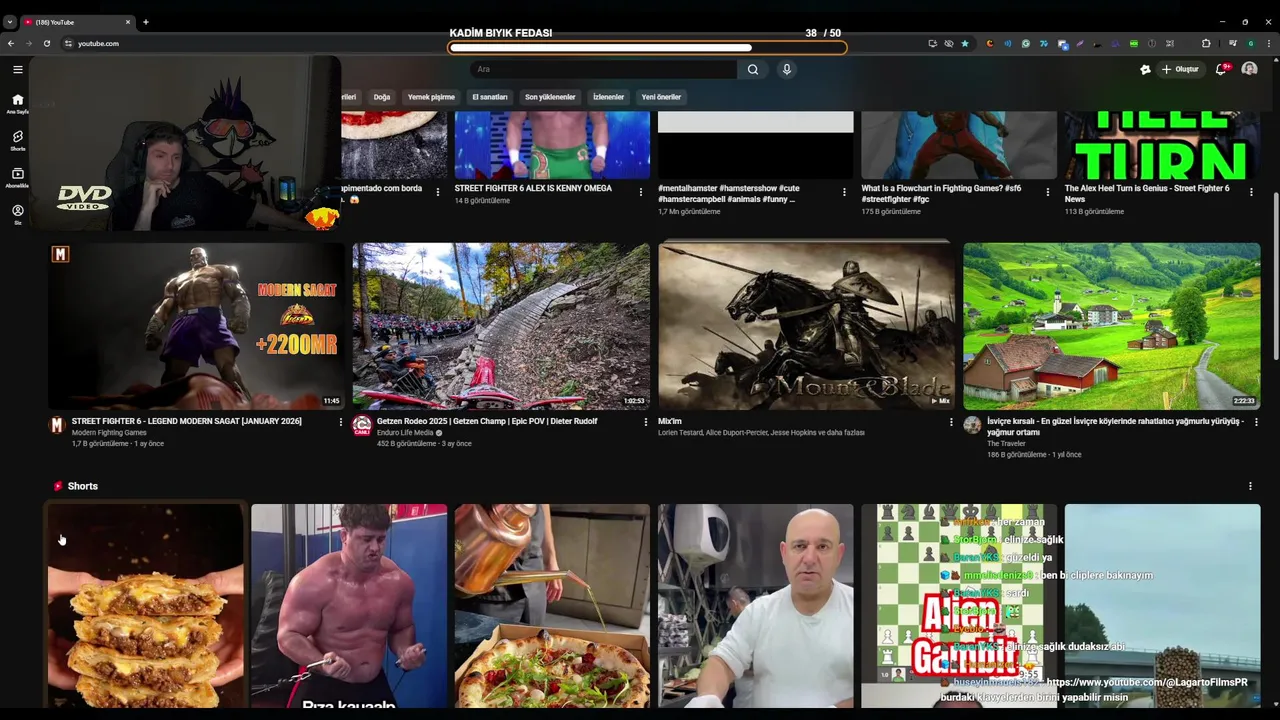This screenshot has width=1280, height=720.
Task: Open options menu for Mix'im playlist
Action: click(950, 422)
